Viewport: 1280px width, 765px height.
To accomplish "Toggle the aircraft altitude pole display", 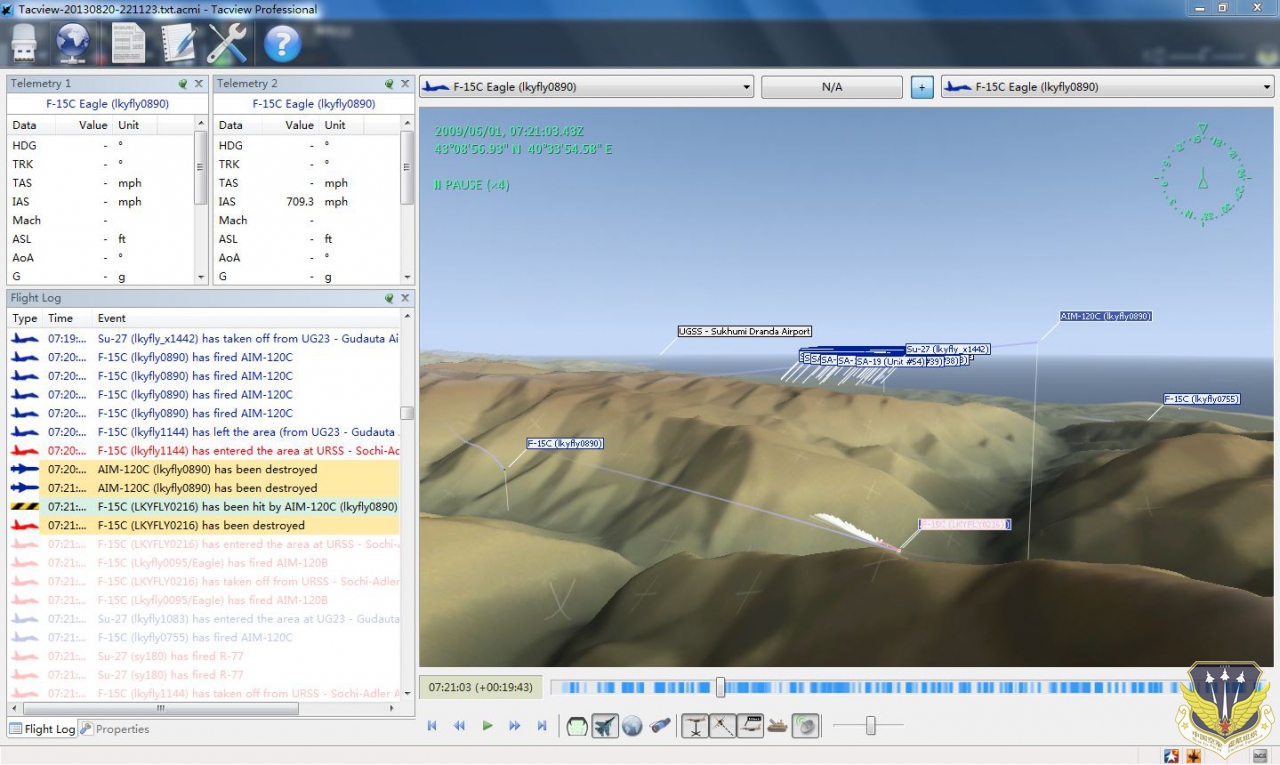I will pos(695,727).
